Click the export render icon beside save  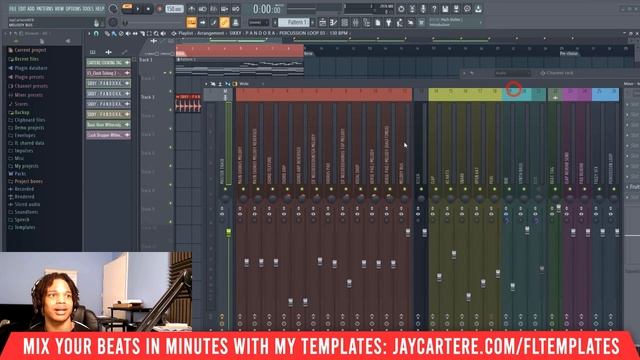(x=456, y=9)
